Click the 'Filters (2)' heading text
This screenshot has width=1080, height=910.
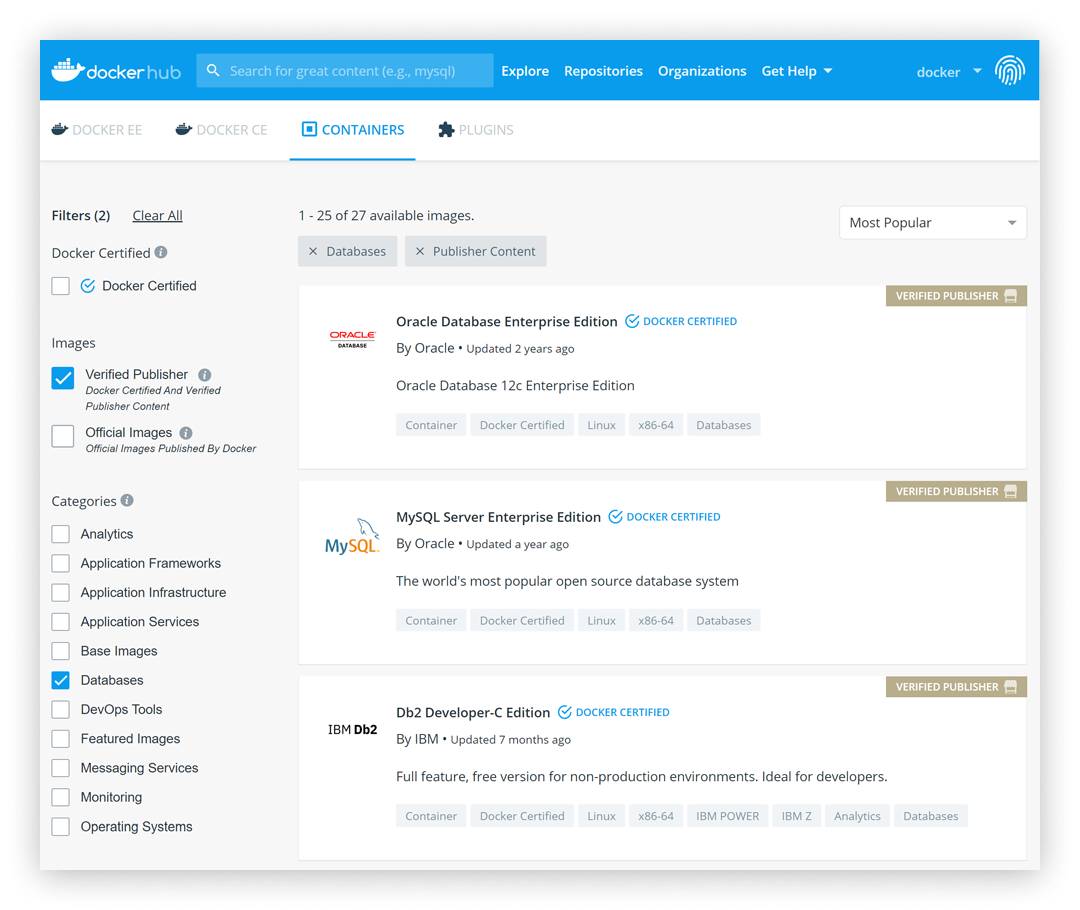tap(81, 216)
